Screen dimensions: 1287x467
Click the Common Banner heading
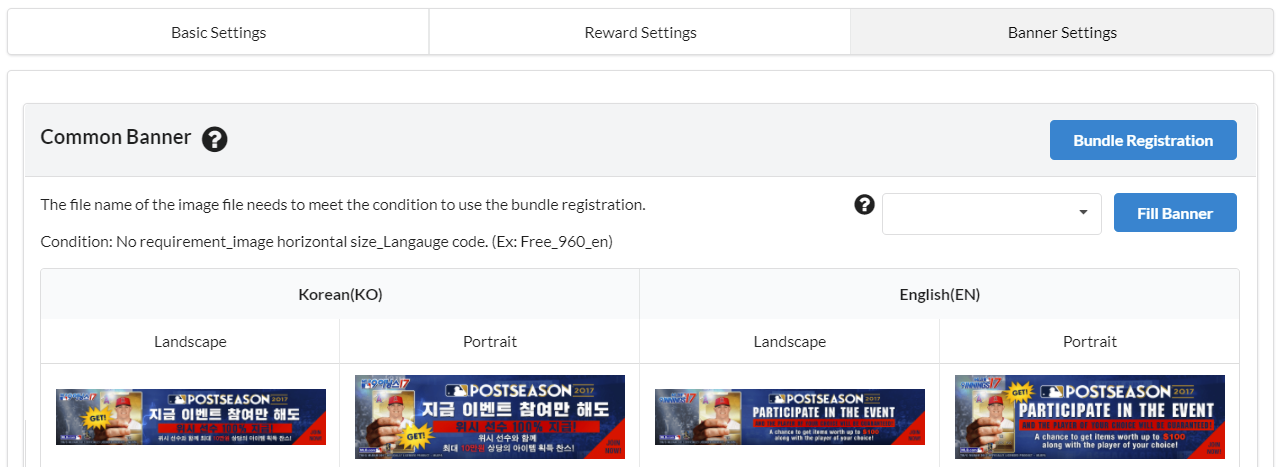(x=116, y=137)
